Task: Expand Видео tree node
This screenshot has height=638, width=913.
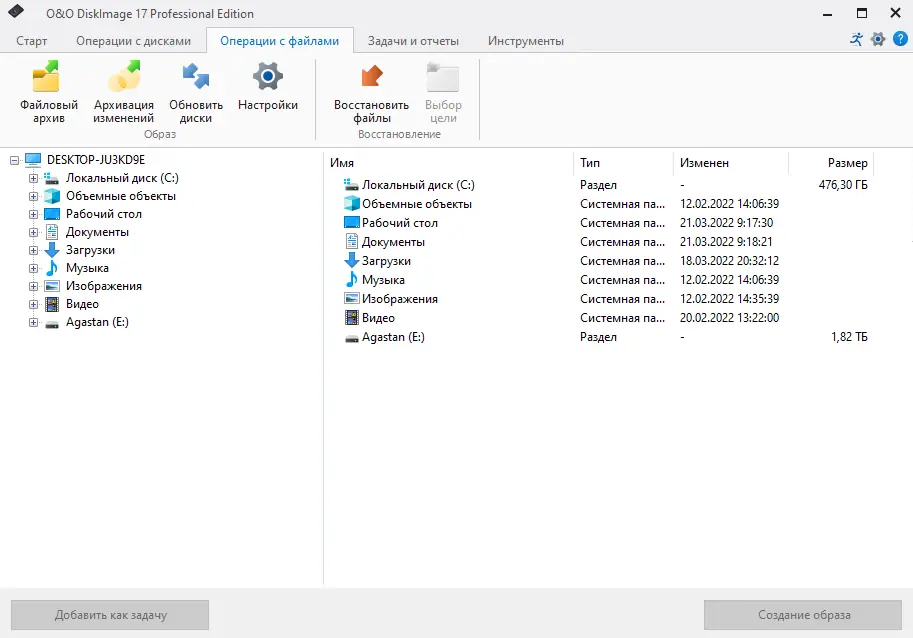Action: tap(33, 304)
